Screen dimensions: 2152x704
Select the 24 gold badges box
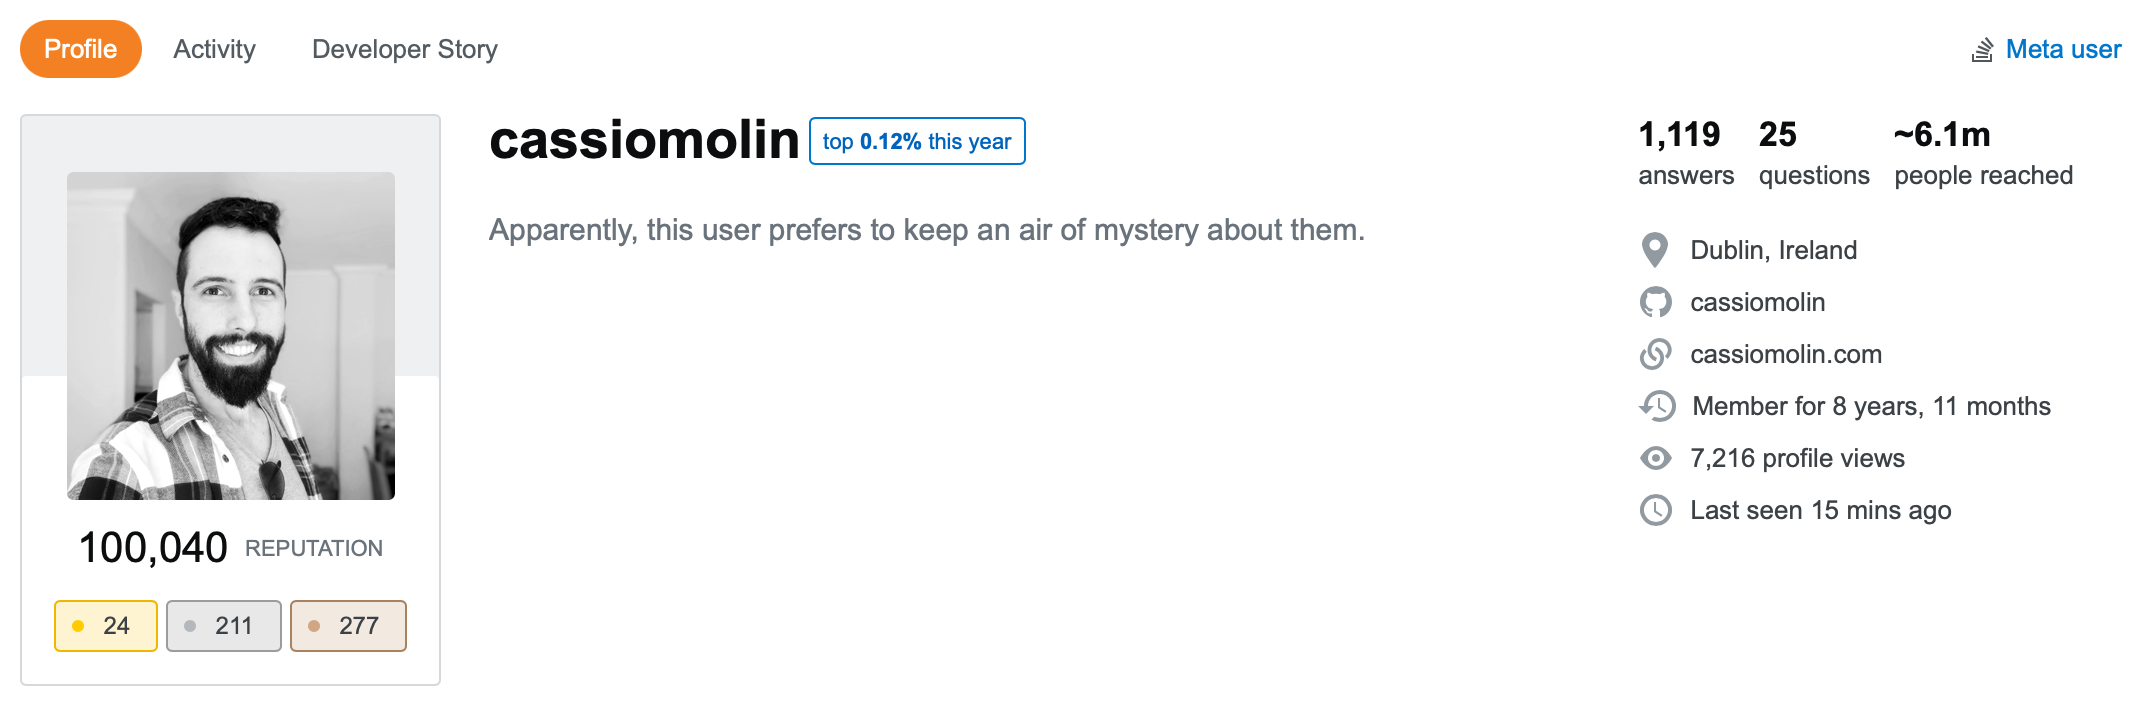click(106, 626)
